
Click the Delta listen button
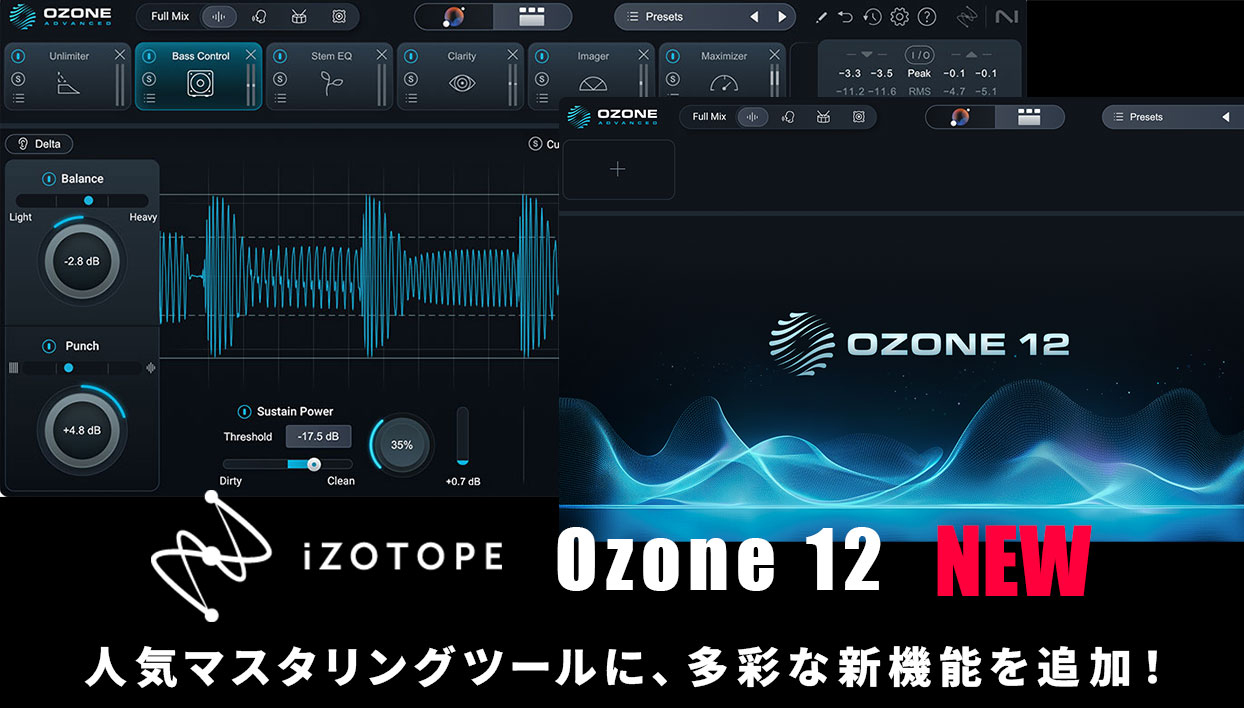(39, 144)
